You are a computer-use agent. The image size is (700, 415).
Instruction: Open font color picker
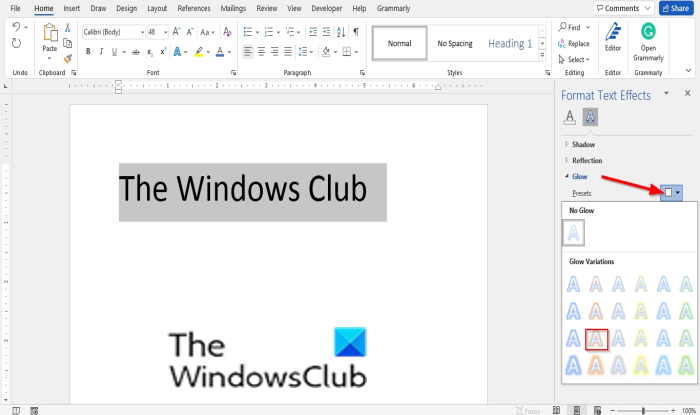229,52
